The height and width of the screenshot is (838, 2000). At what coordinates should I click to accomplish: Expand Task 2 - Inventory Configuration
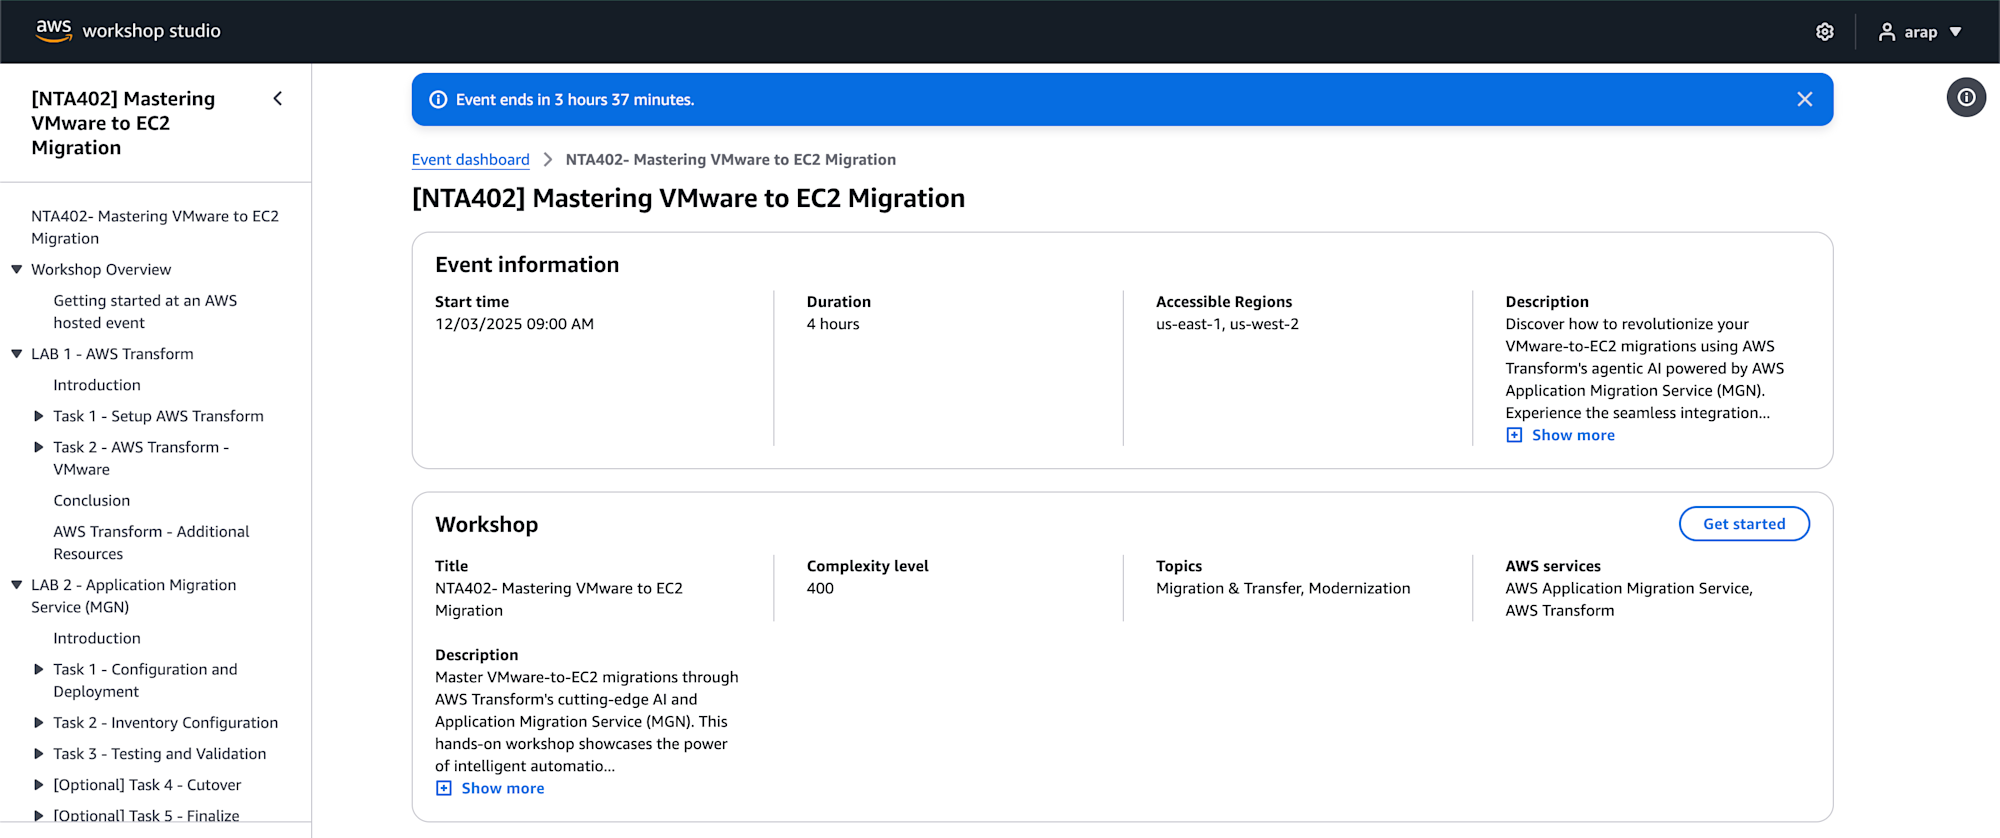pos(39,723)
